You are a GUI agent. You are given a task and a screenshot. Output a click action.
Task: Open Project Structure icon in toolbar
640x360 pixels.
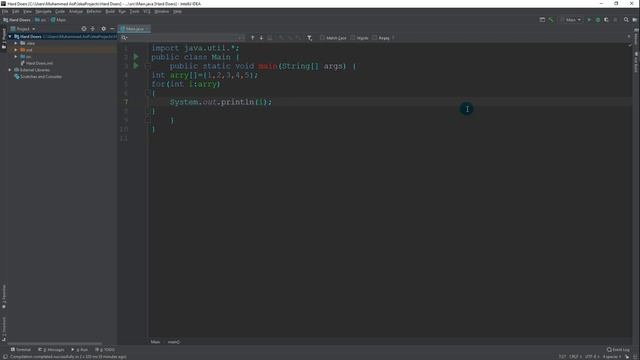(542, 20)
